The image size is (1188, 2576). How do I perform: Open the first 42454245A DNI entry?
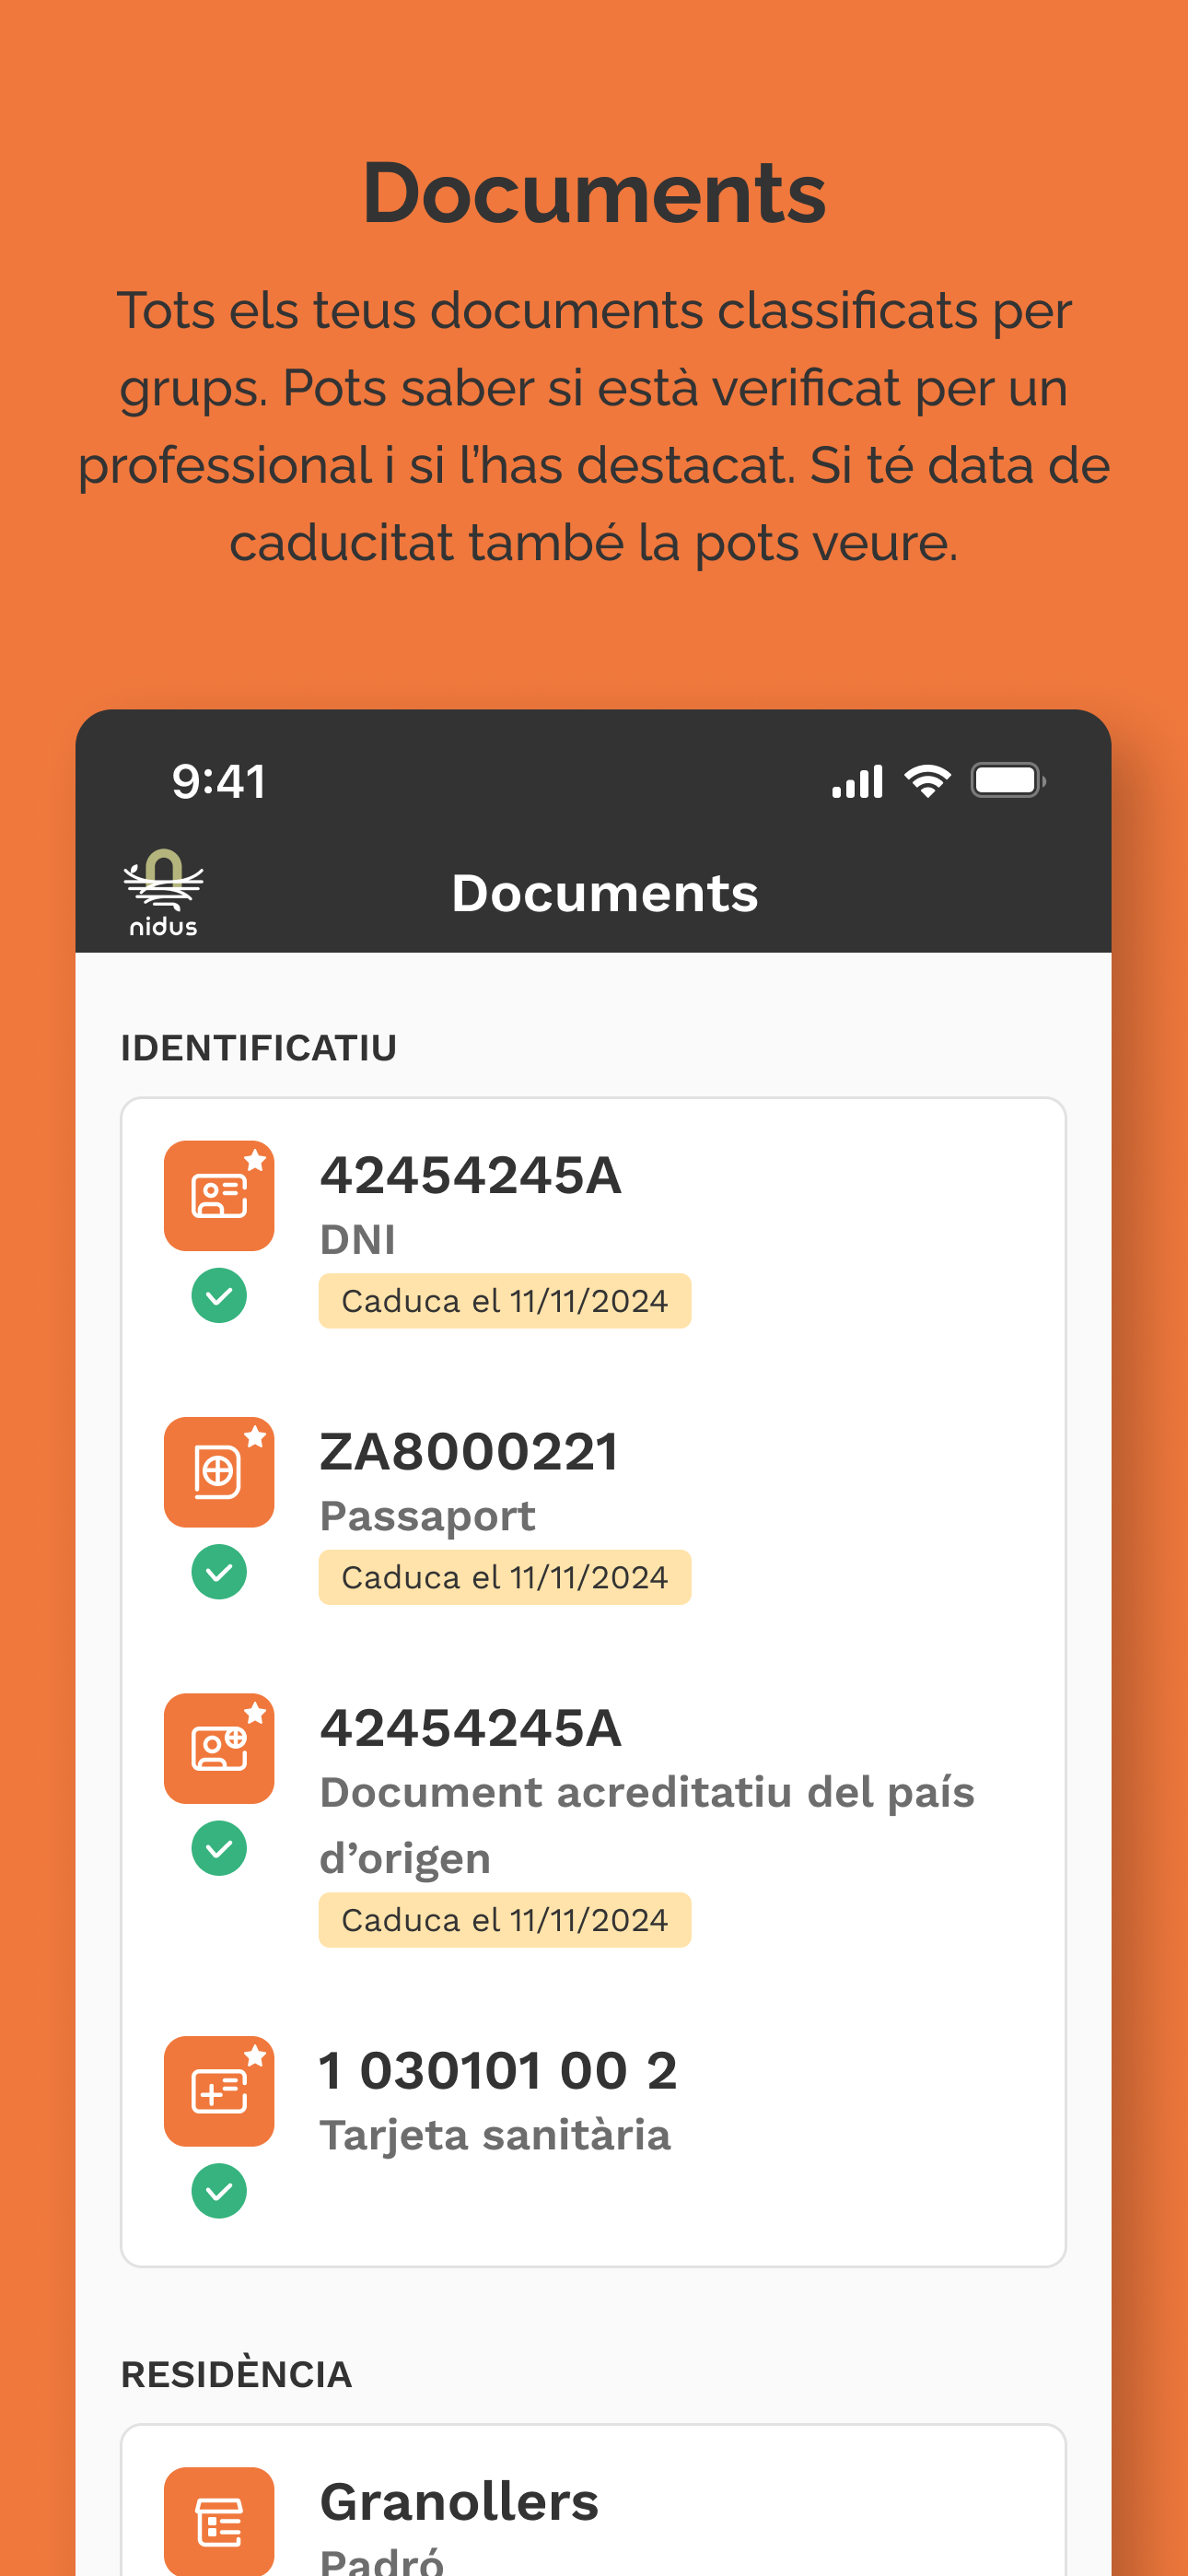[471, 1175]
